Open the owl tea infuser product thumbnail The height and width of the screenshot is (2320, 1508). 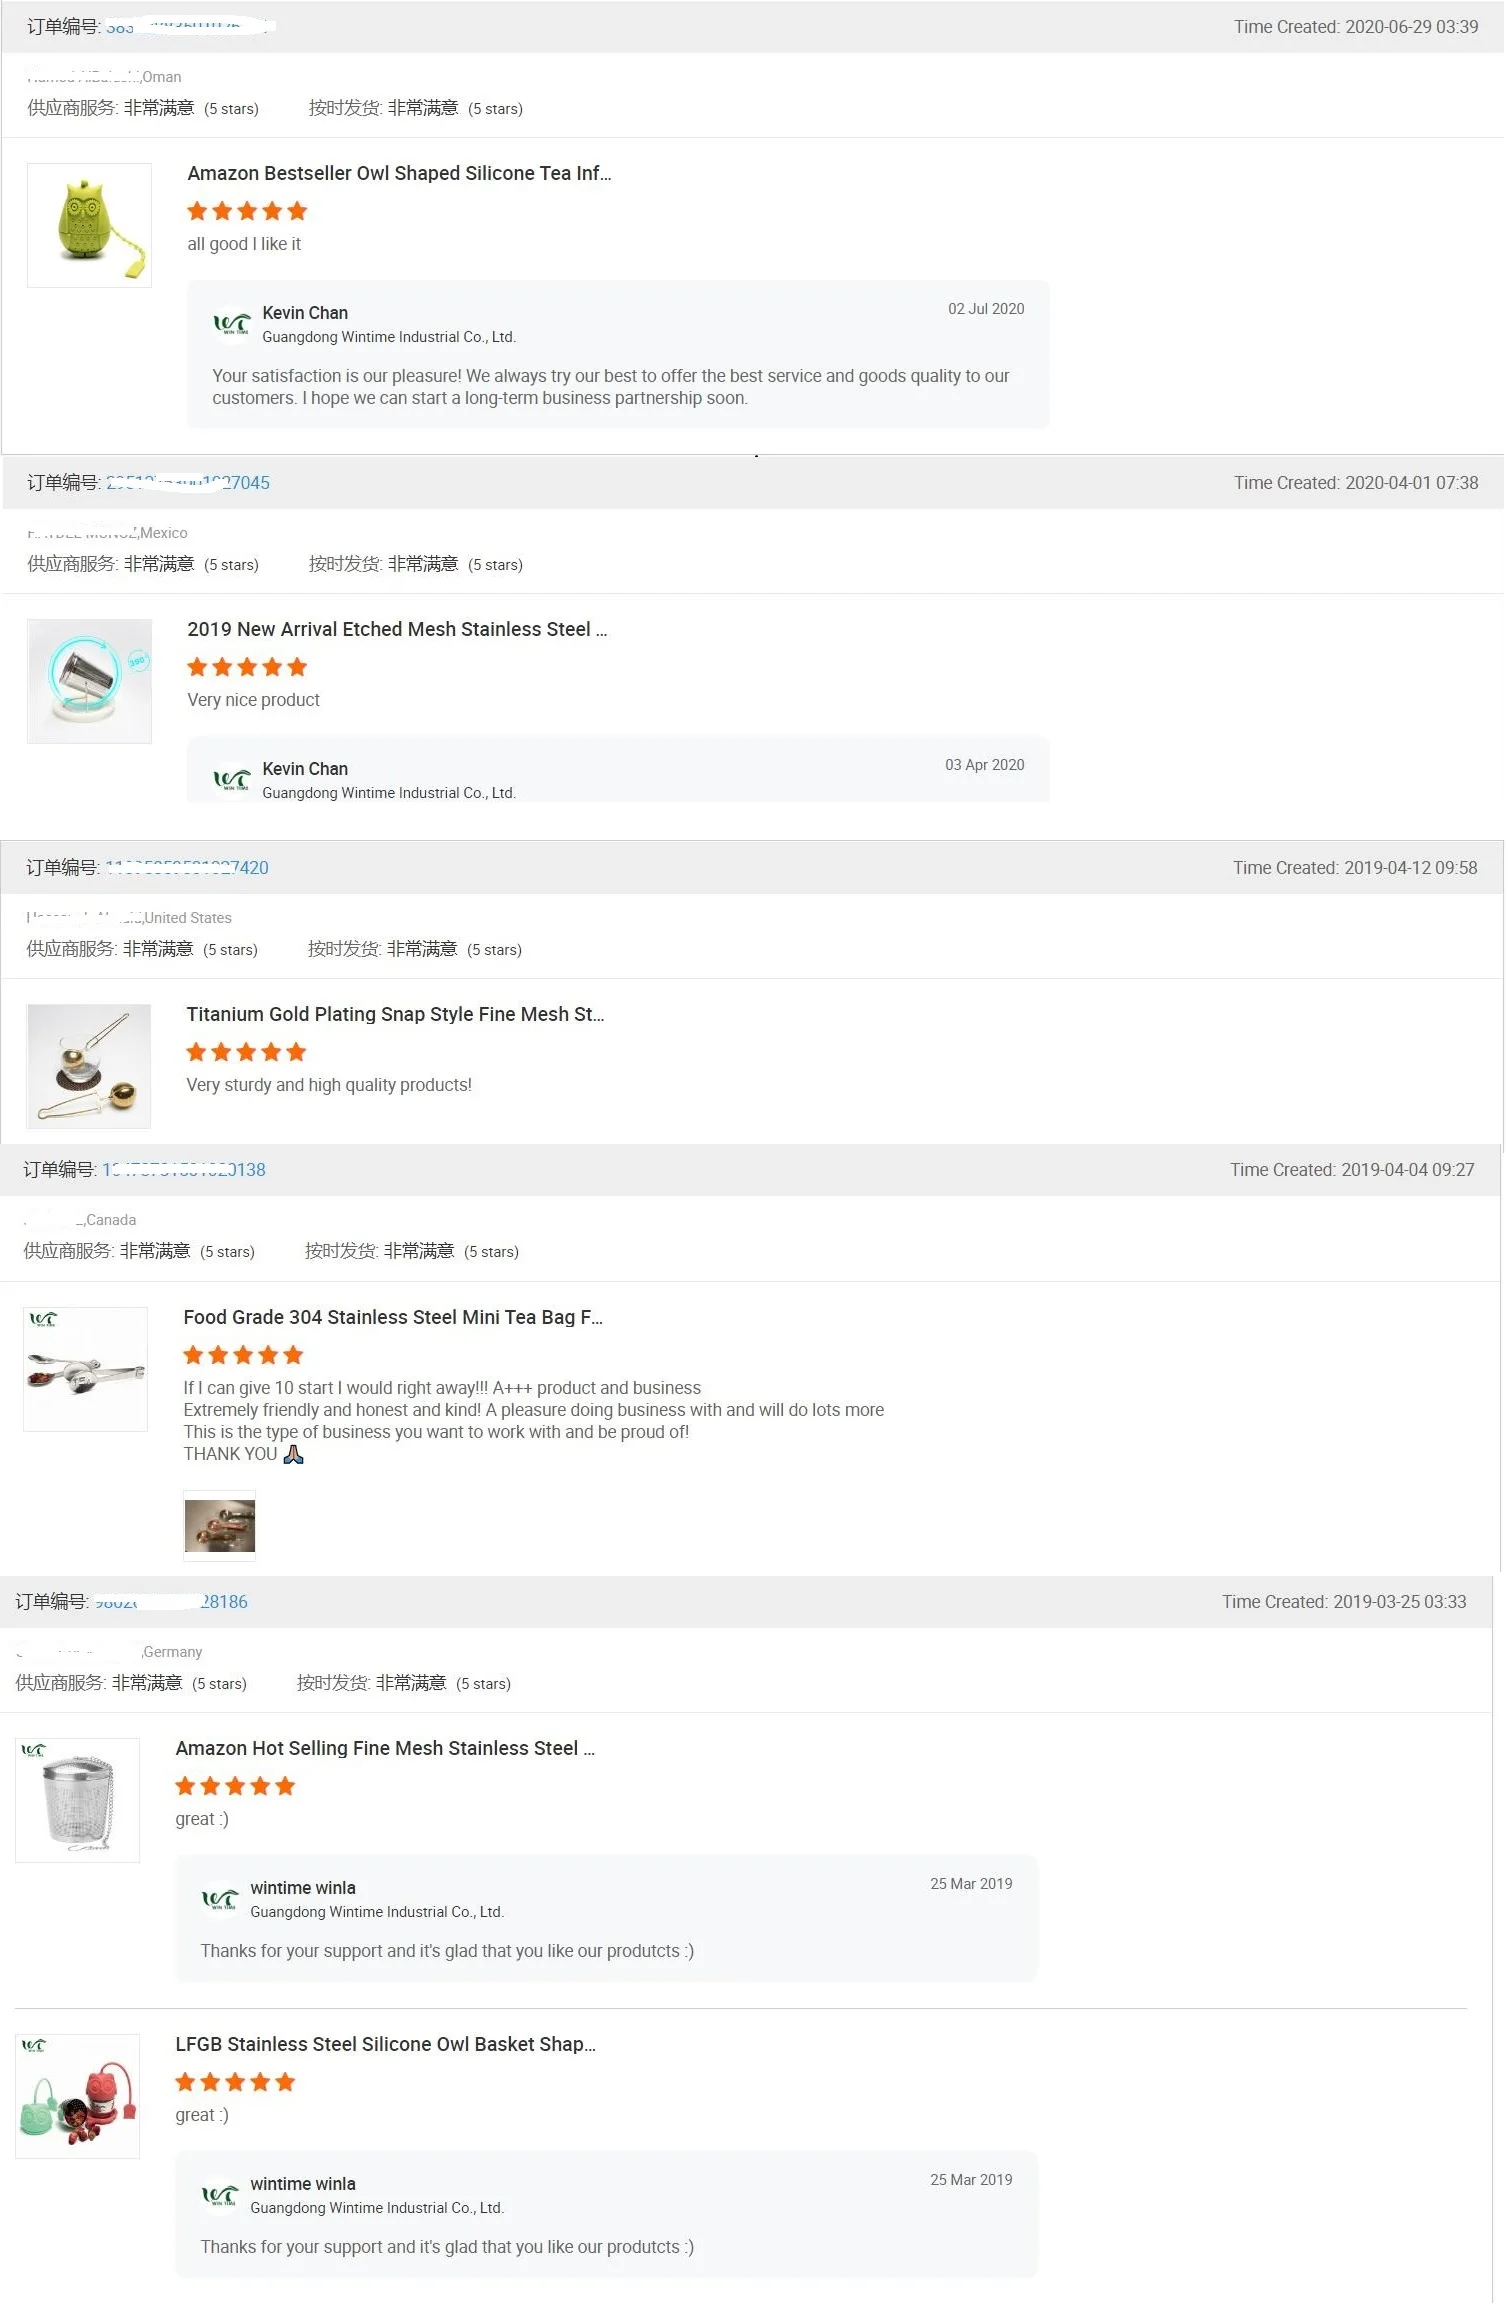pyautogui.click(x=89, y=226)
